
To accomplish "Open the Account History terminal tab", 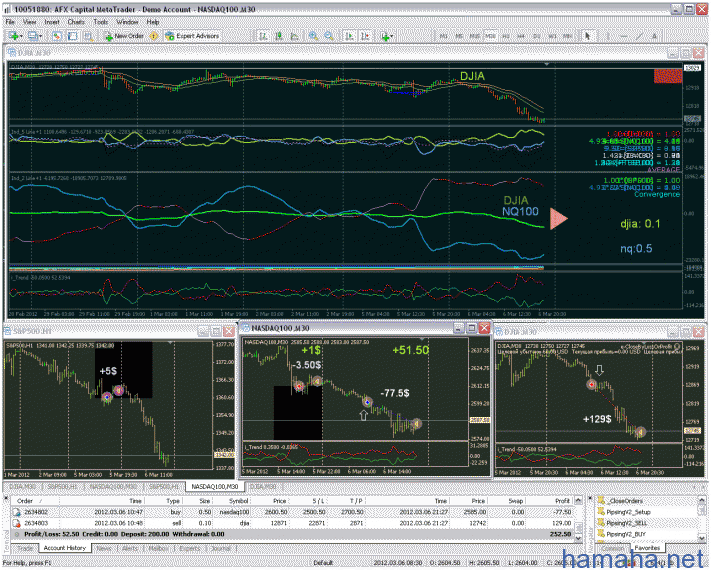I will click(65, 548).
